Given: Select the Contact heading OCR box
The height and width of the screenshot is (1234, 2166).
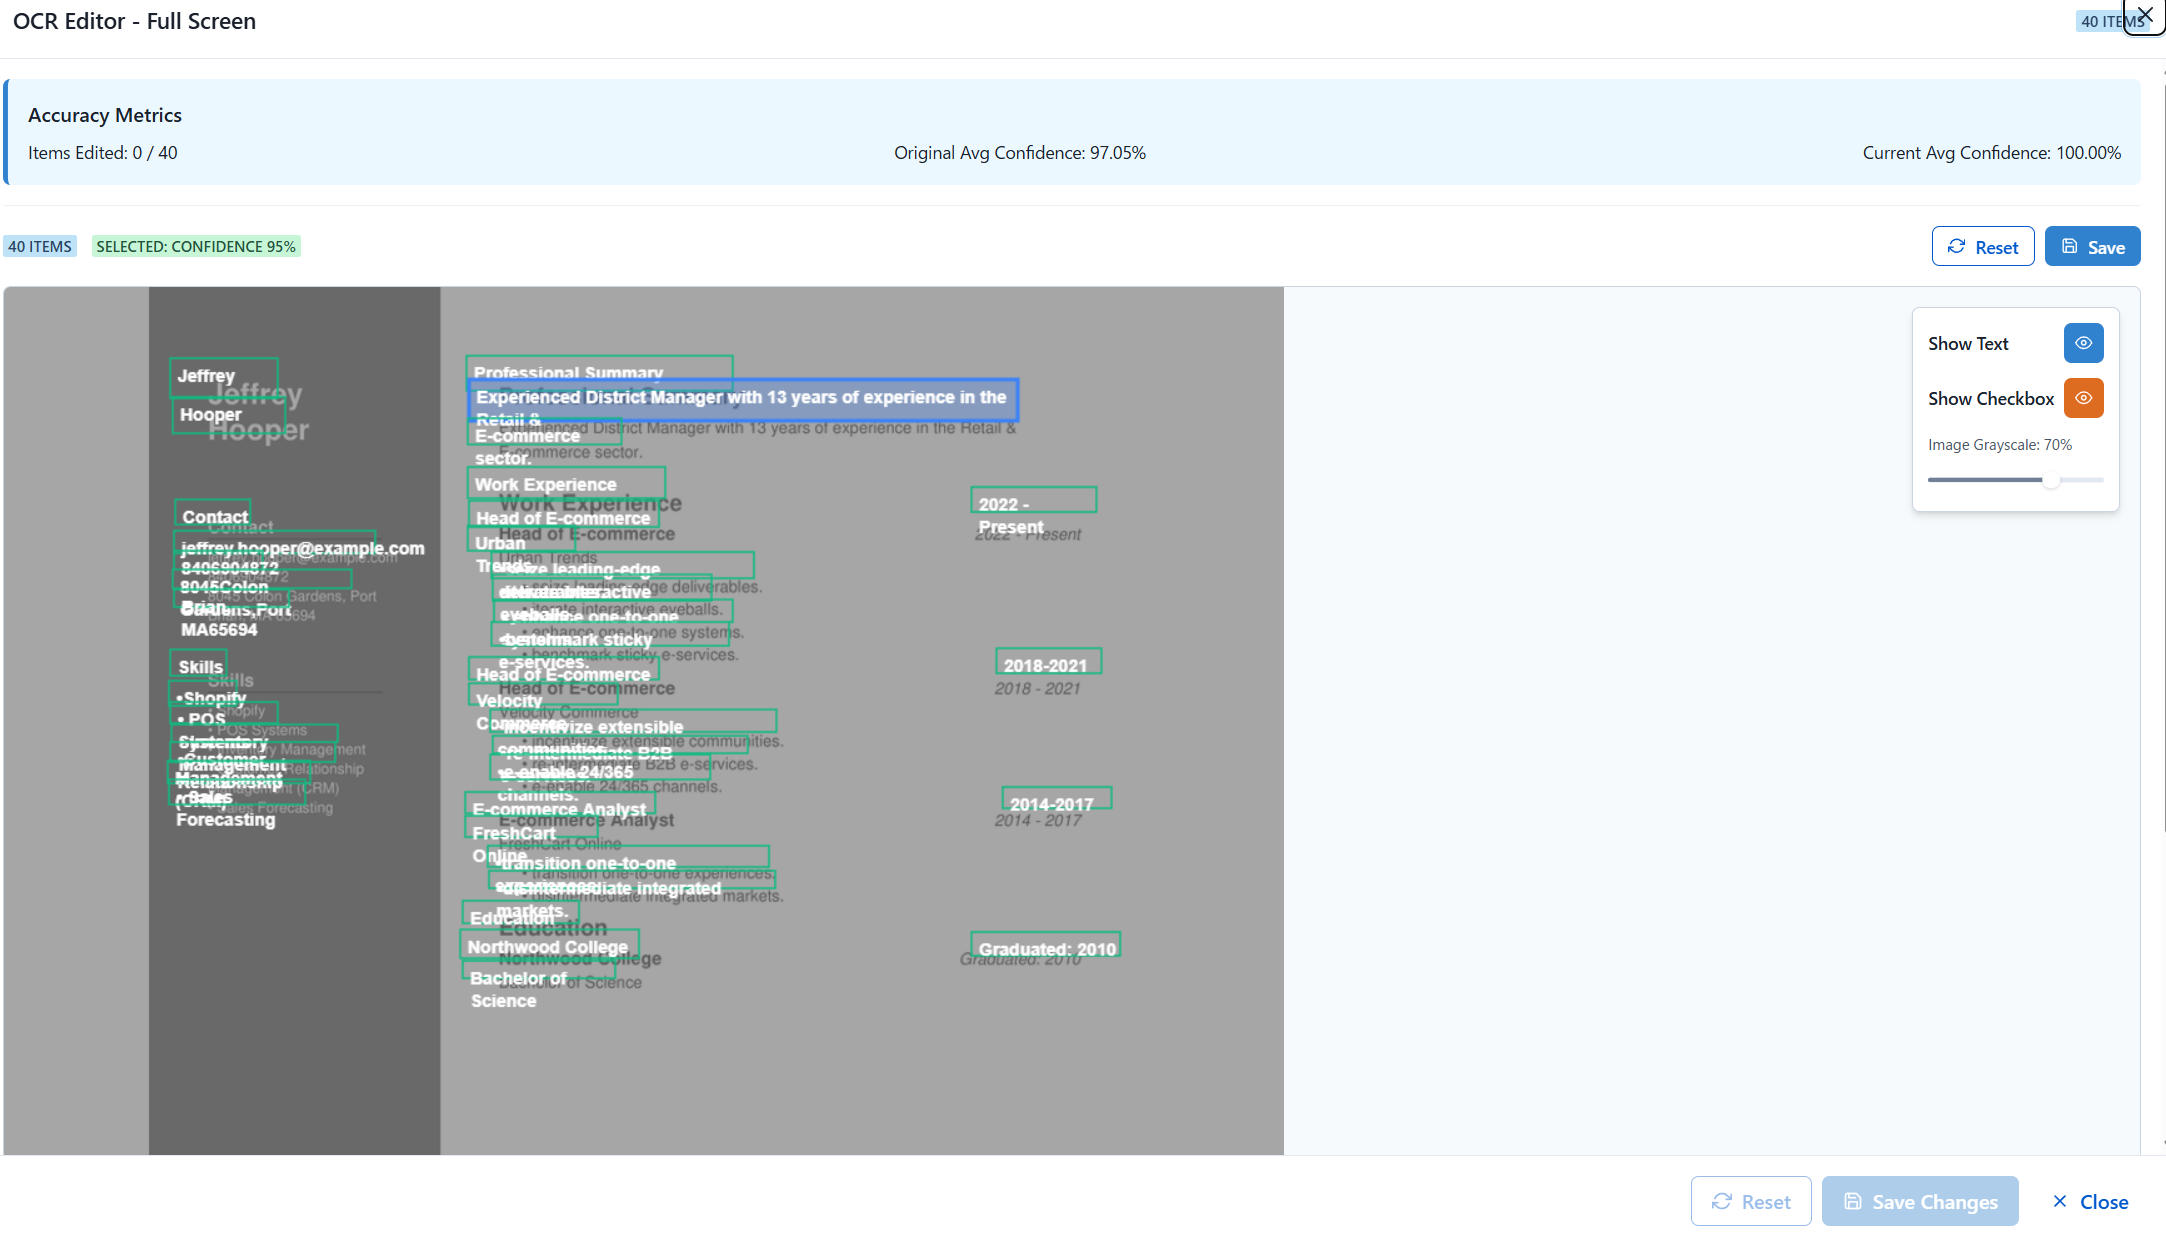Looking at the screenshot, I should coord(212,513).
